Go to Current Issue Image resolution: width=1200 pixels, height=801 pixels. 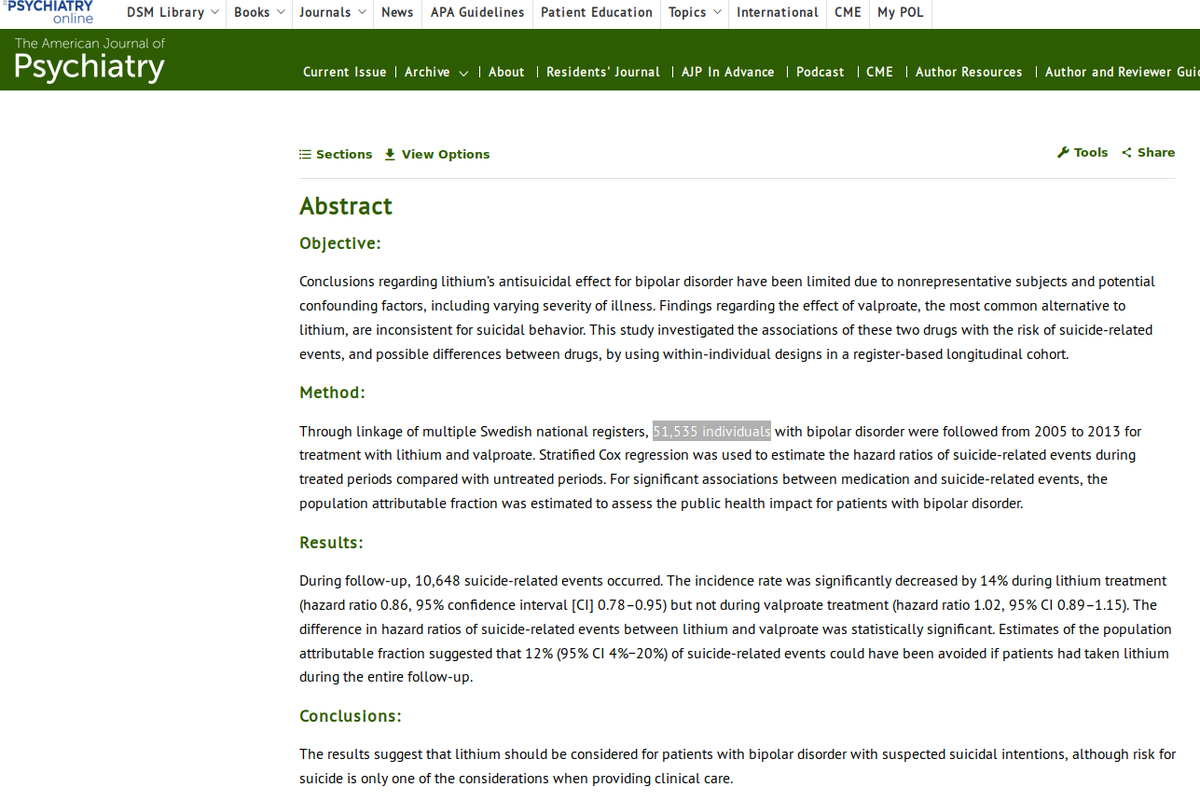(x=344, y=72)
